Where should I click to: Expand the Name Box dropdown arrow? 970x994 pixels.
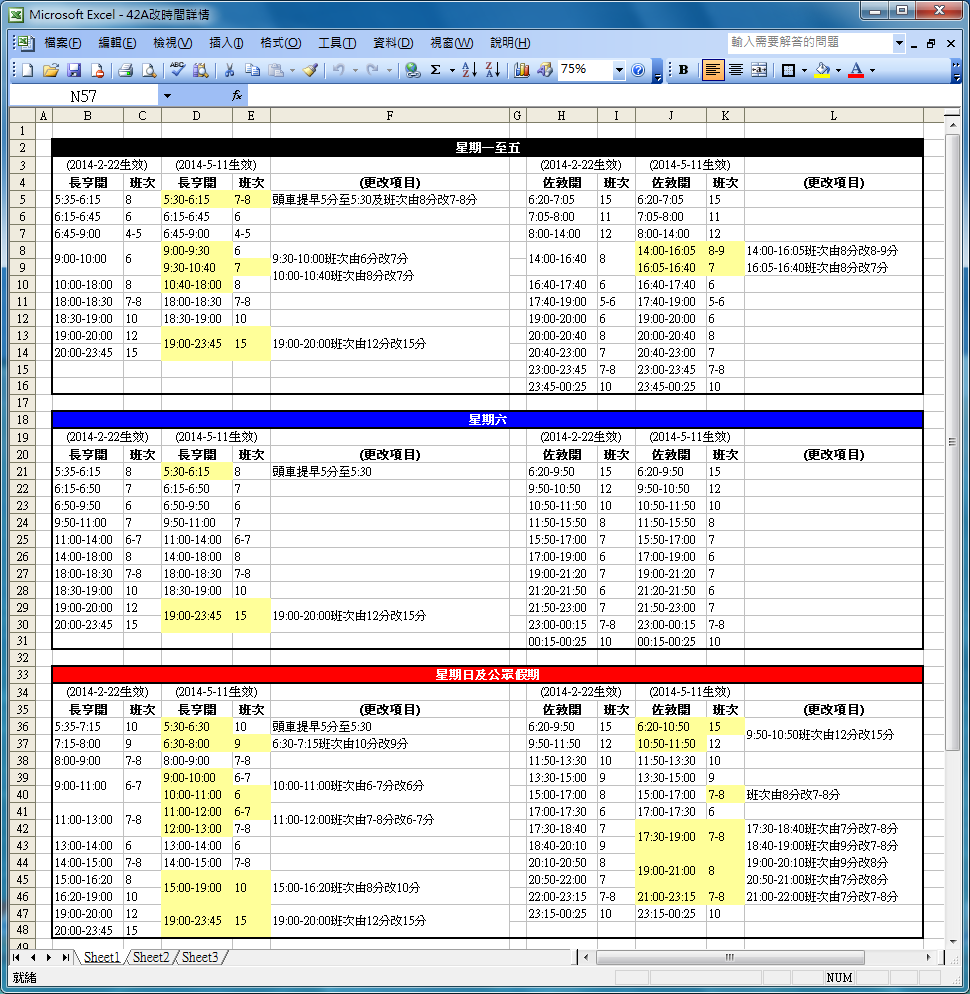tap(167, 96)
